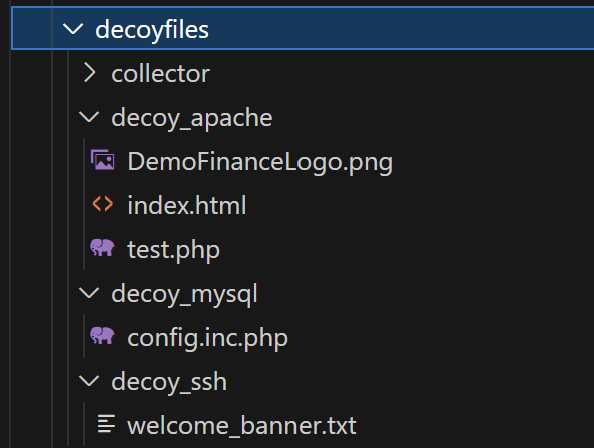
Task: Expand the collector folder chevron
Action: [x=90, y=73]
